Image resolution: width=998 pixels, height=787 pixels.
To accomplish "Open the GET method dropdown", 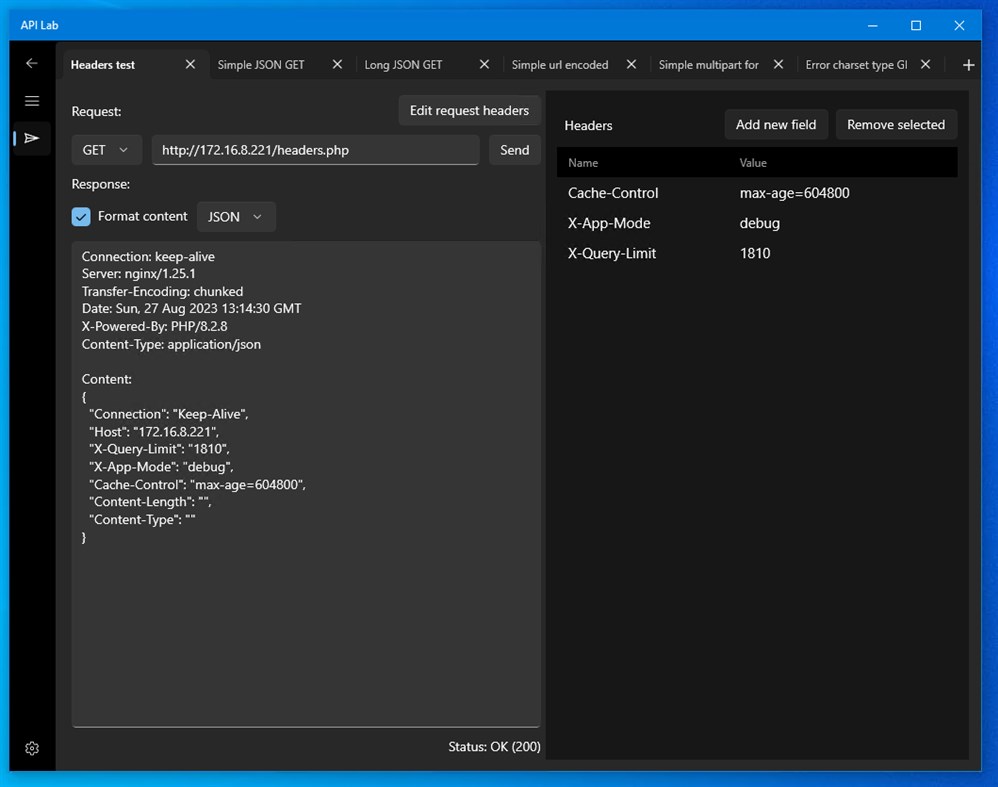I will [x=106, y=149].
